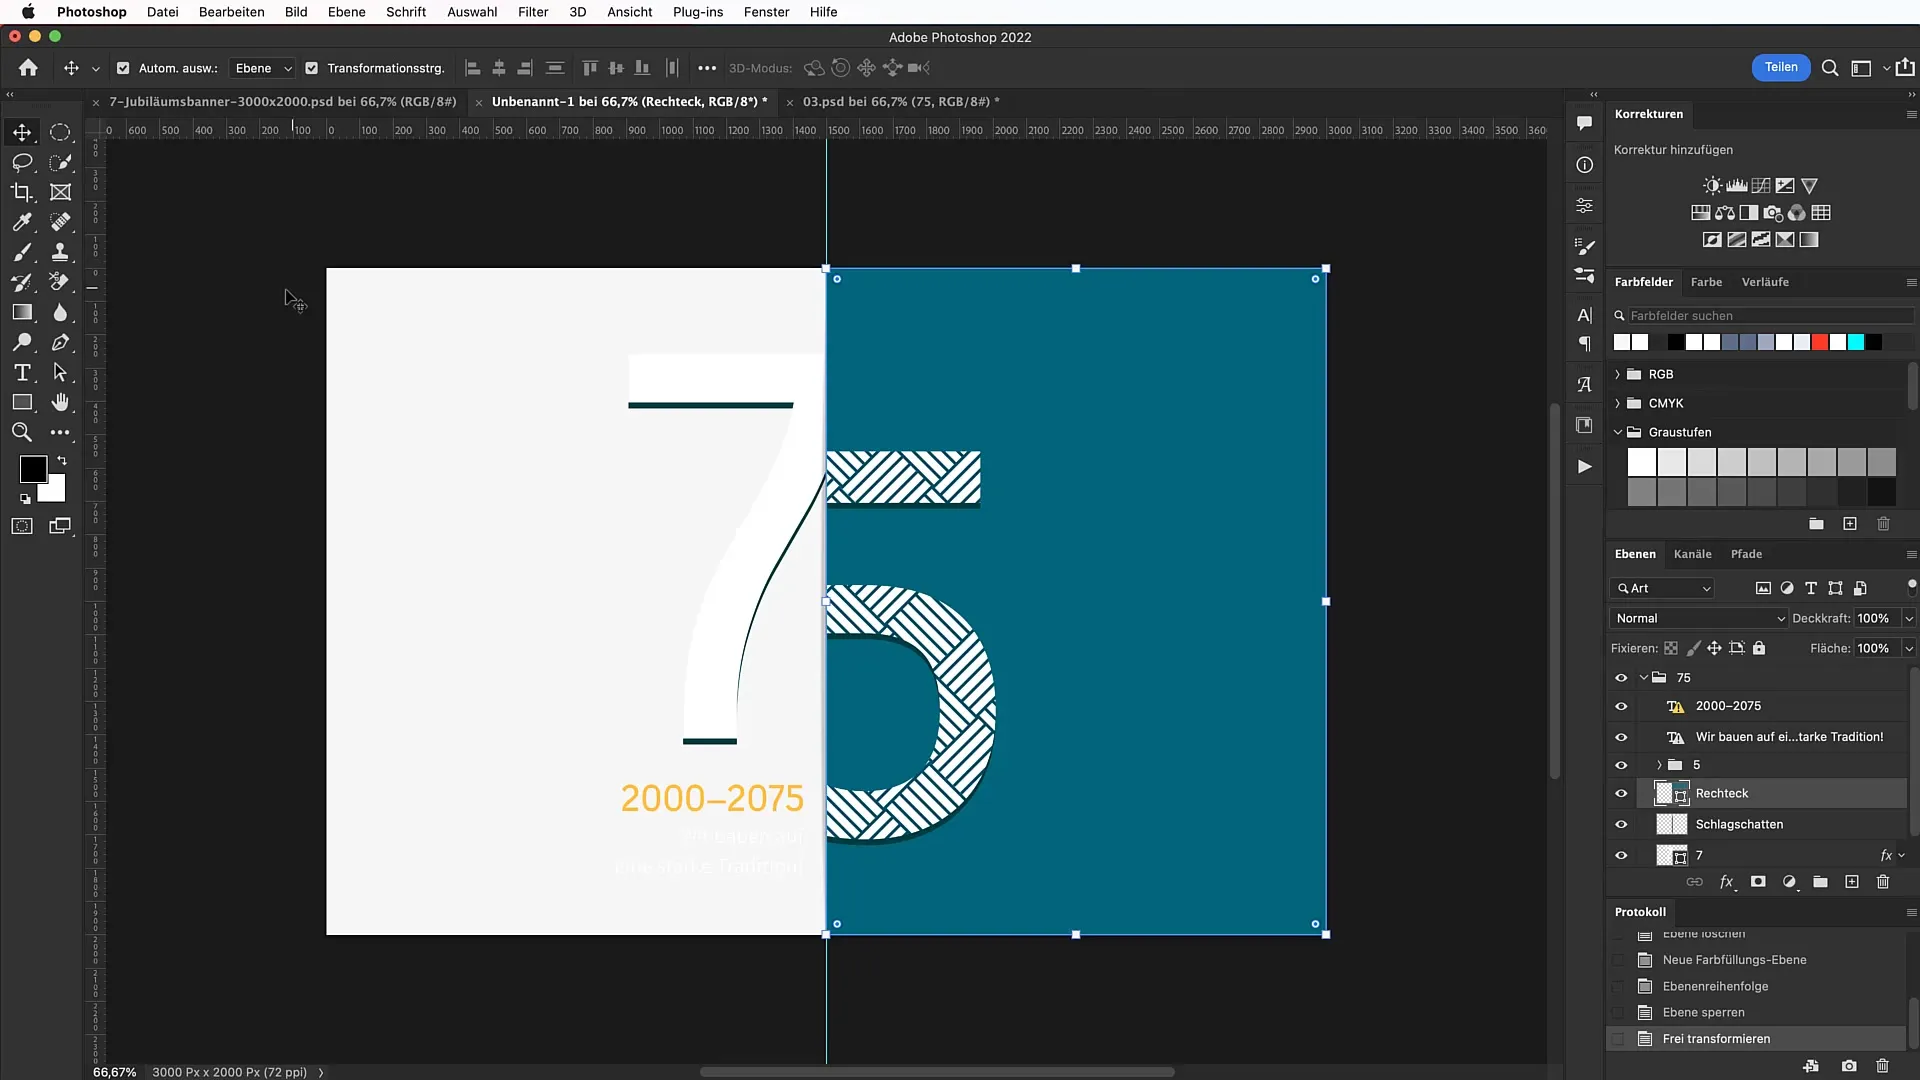The height and width of the screenshot is (1080, 1920).
Task: Click on layer 7 in layers panel
Action: click(1702, 855)
